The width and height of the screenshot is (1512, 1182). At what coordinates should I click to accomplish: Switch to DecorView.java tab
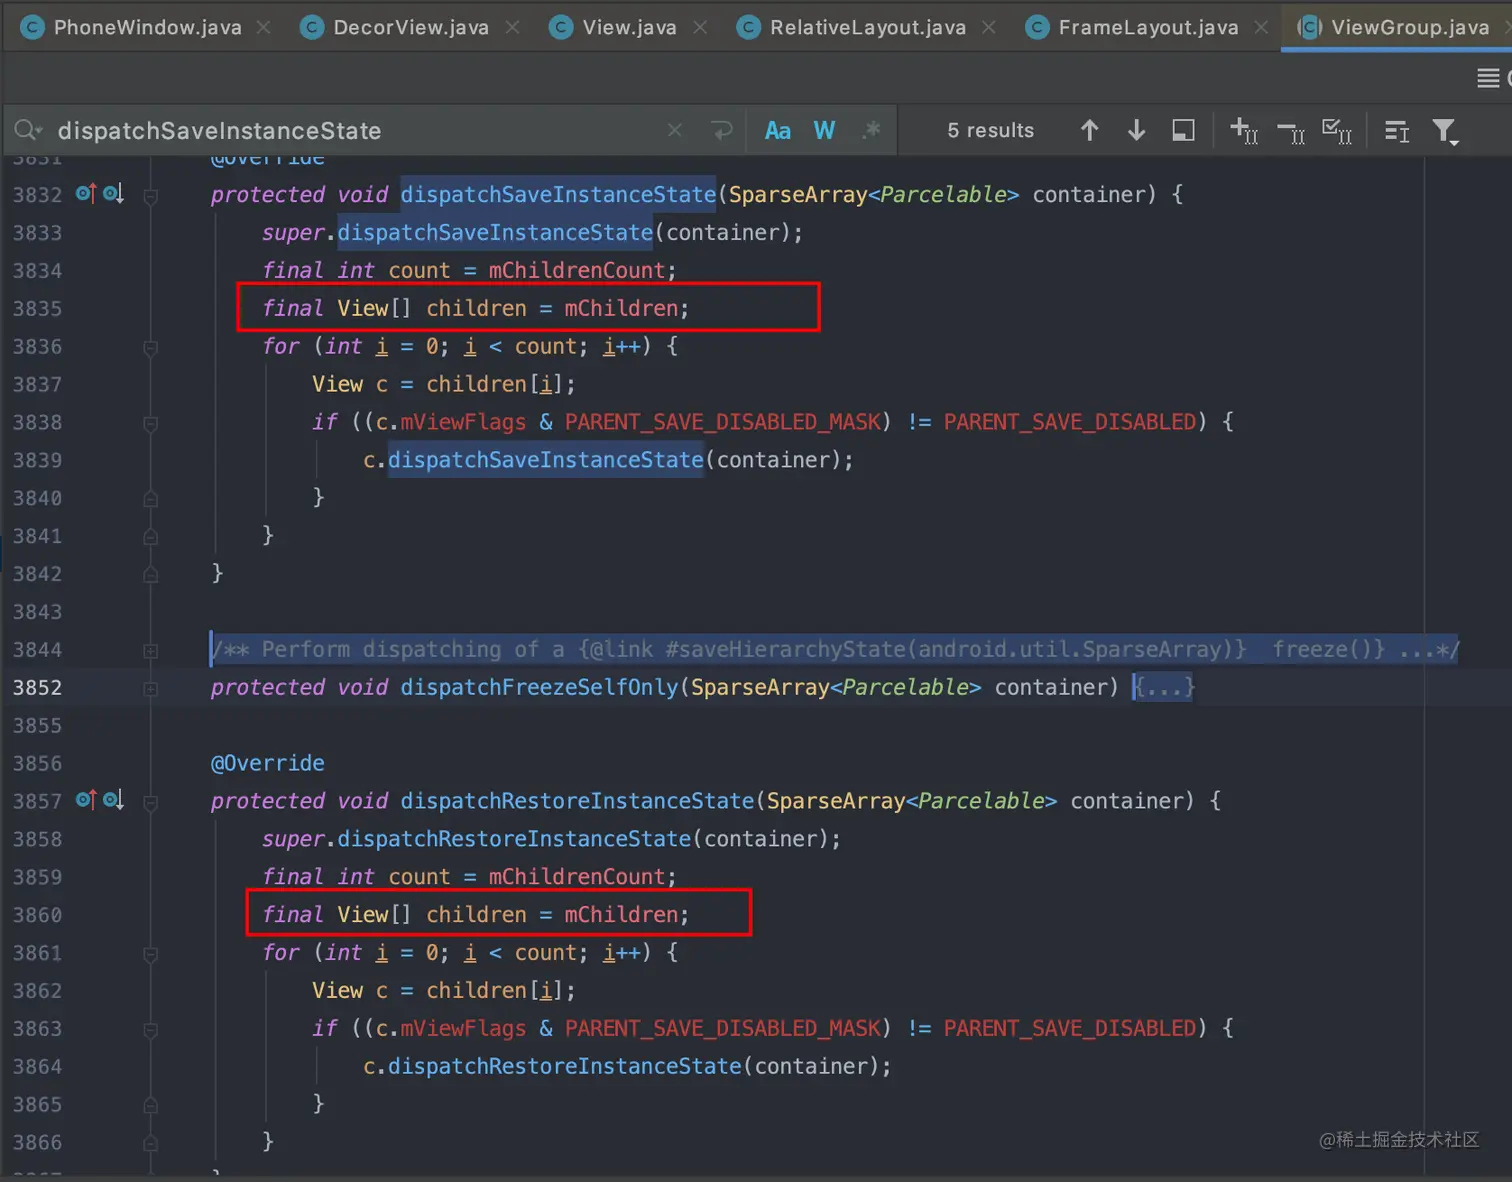tap(411, 27)
